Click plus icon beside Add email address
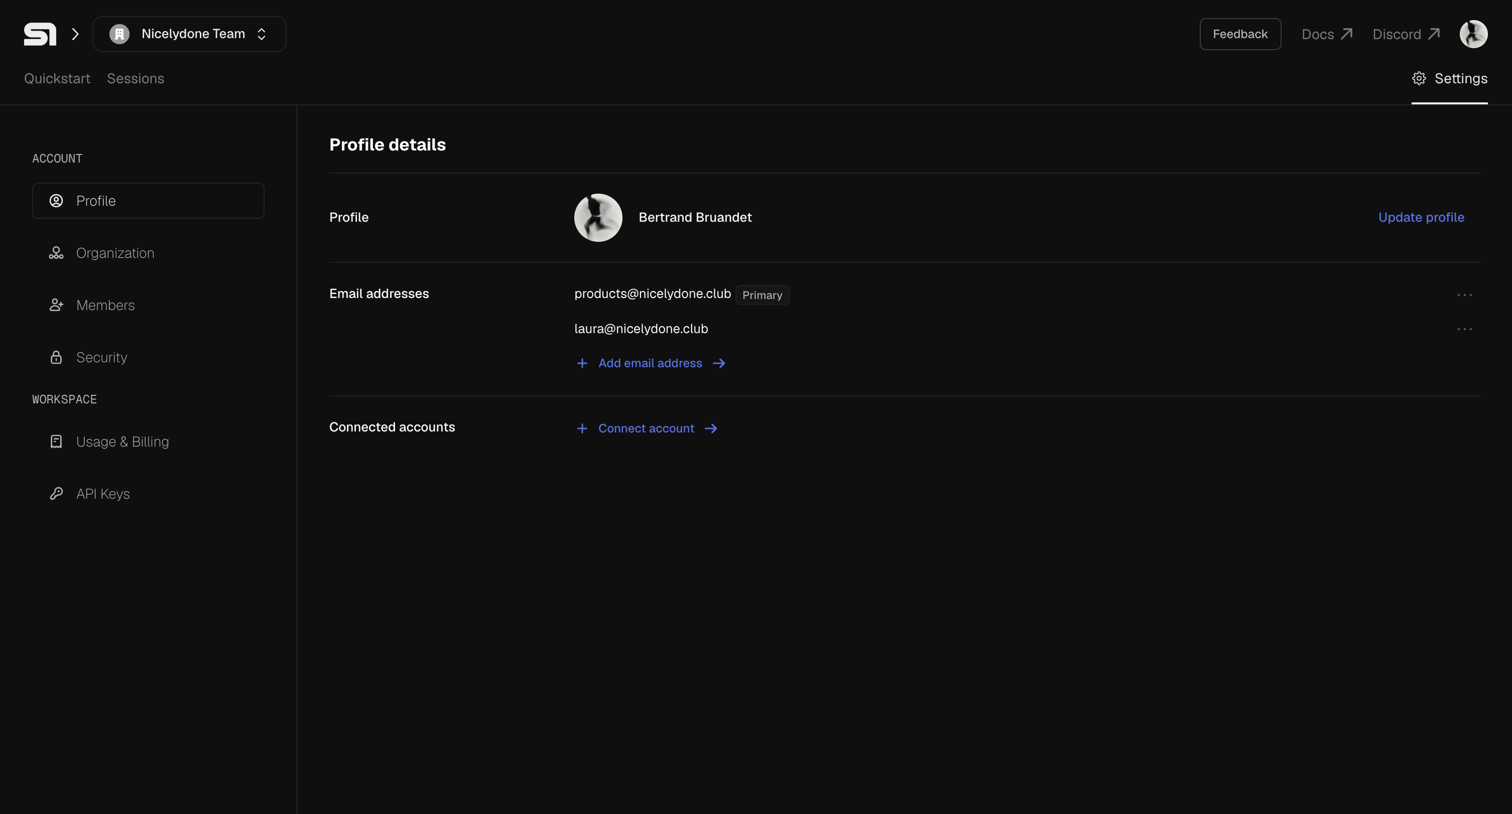Image resolution: width=1512 pixels, height=814 pixels. click(582, 363)
